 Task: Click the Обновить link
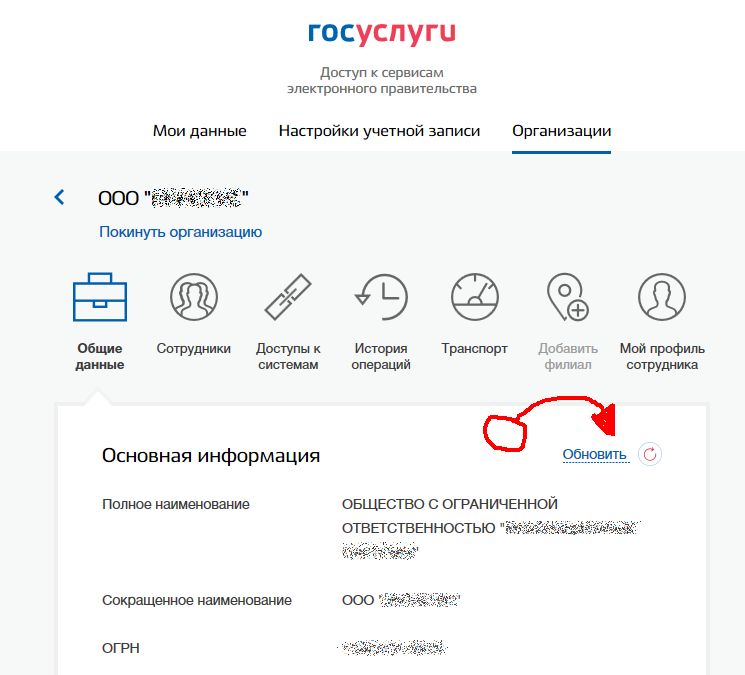[594, 455]
